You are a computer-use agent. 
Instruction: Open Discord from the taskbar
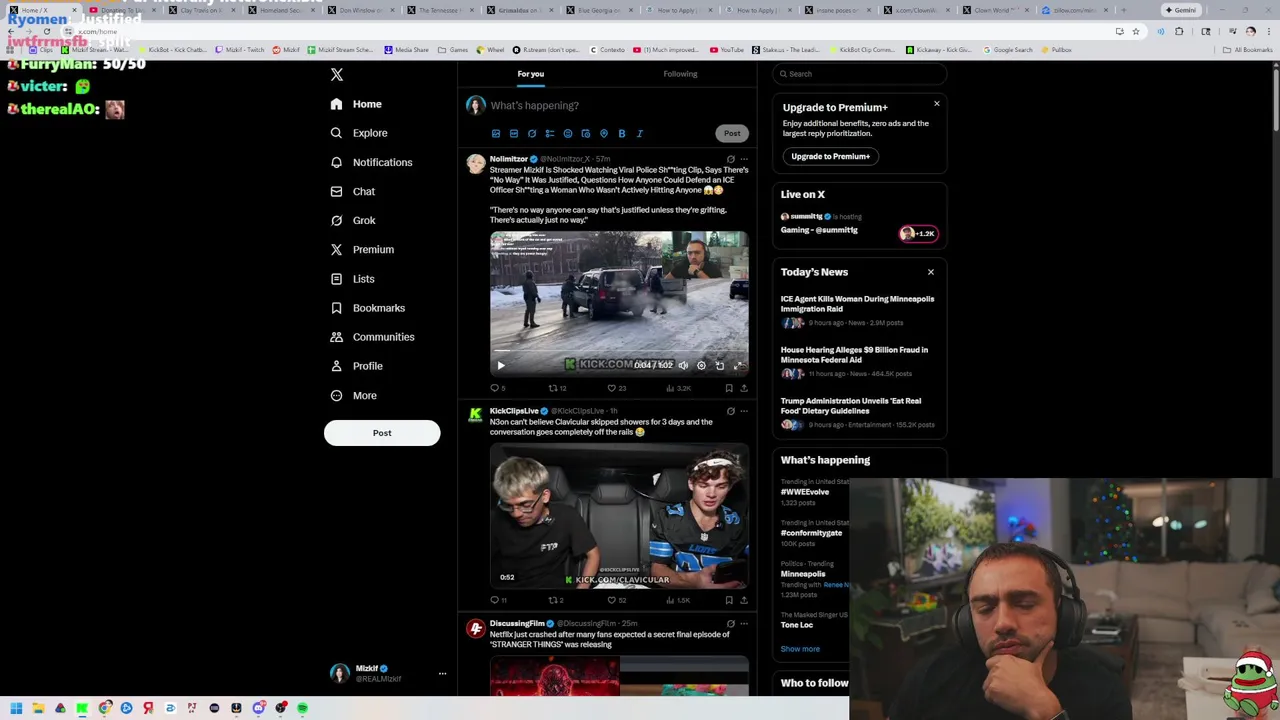tap(258, 708)
